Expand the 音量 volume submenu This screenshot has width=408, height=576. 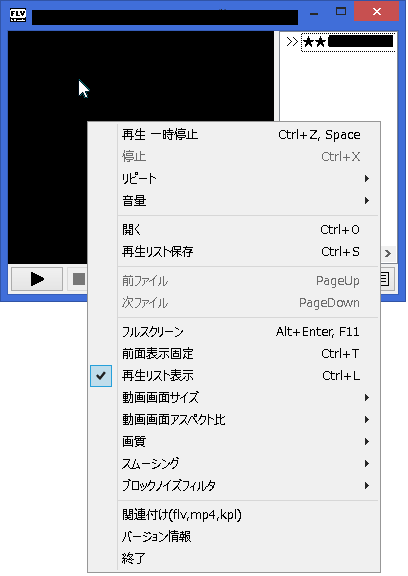click(235, 201)
